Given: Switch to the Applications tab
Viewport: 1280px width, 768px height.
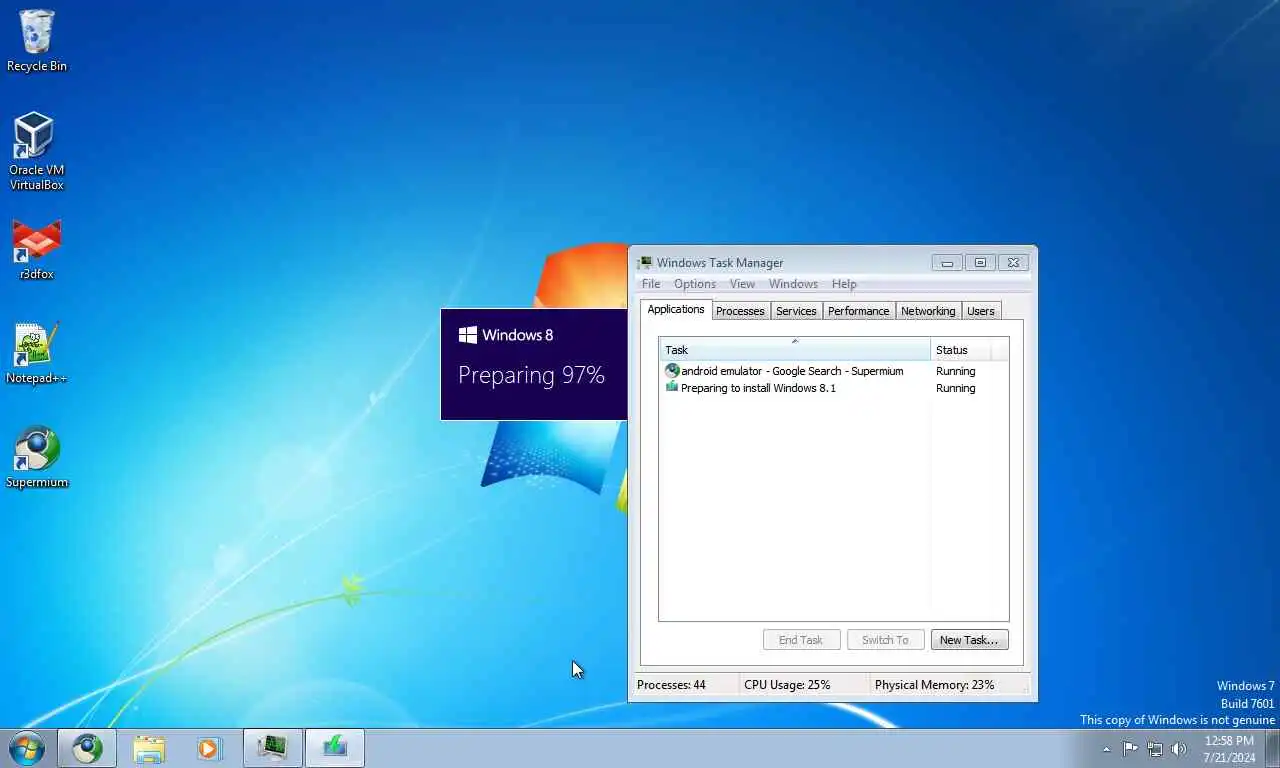Looking at the screenshot, I should point(676,310).
